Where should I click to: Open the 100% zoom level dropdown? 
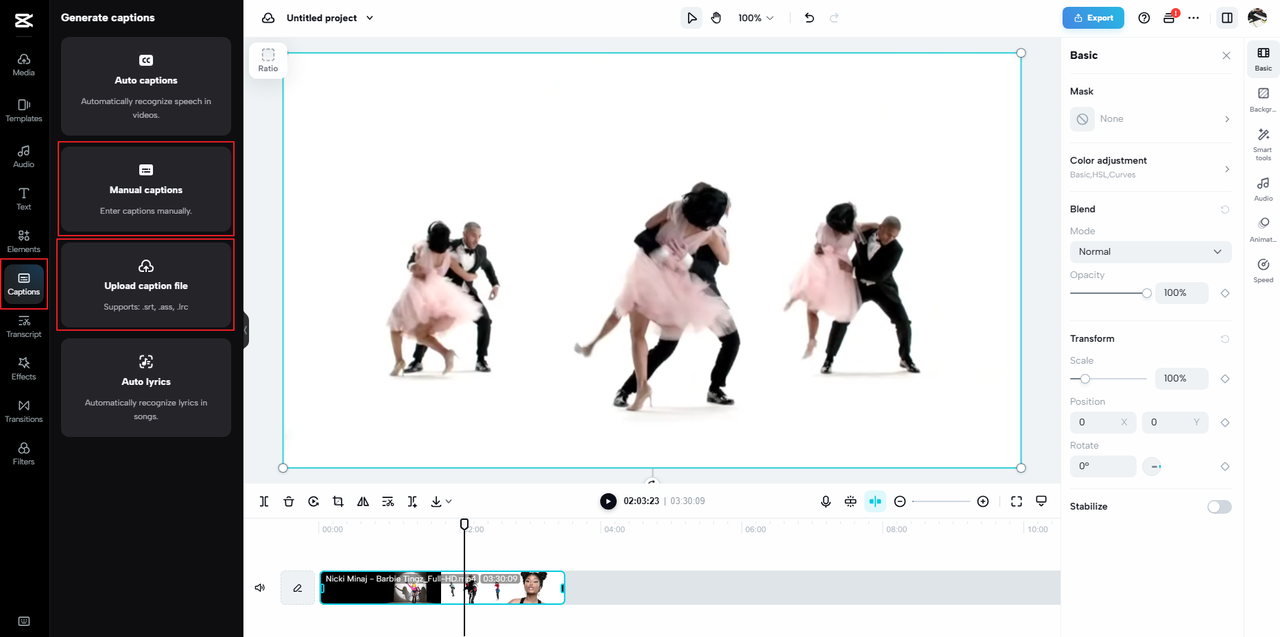[x=756, y=18]
